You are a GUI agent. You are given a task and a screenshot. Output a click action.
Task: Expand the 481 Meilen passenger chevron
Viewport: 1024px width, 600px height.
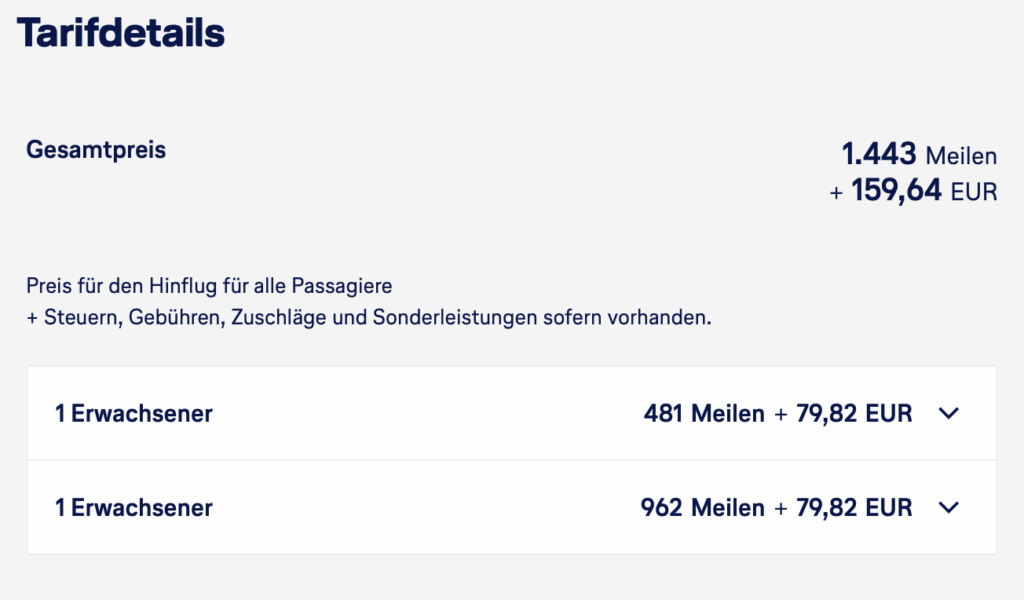[949, 414]
